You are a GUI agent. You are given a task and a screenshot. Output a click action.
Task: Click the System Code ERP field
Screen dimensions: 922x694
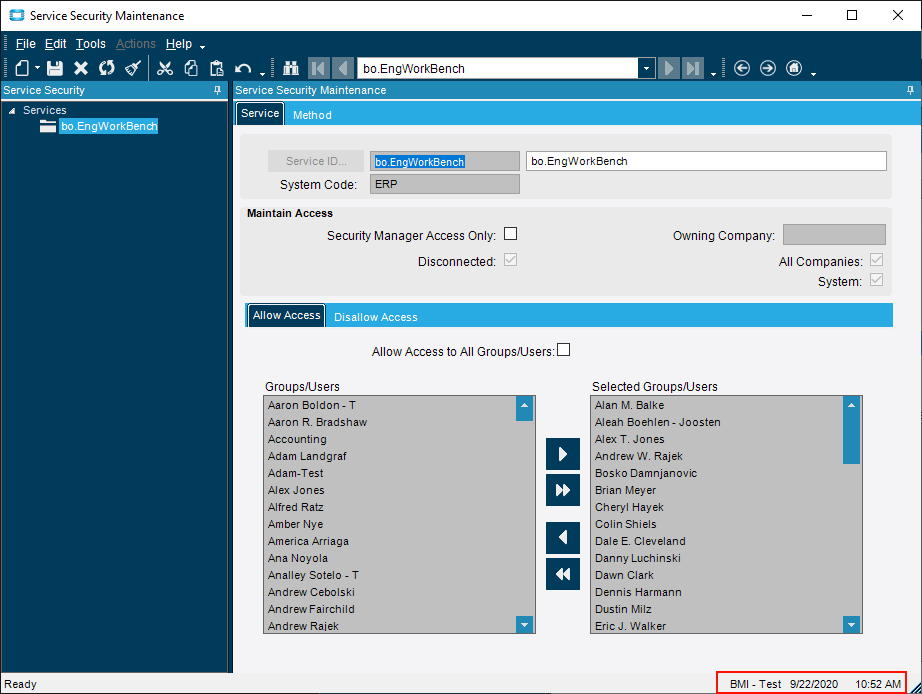pyautogui.click(x=445, y=184)
